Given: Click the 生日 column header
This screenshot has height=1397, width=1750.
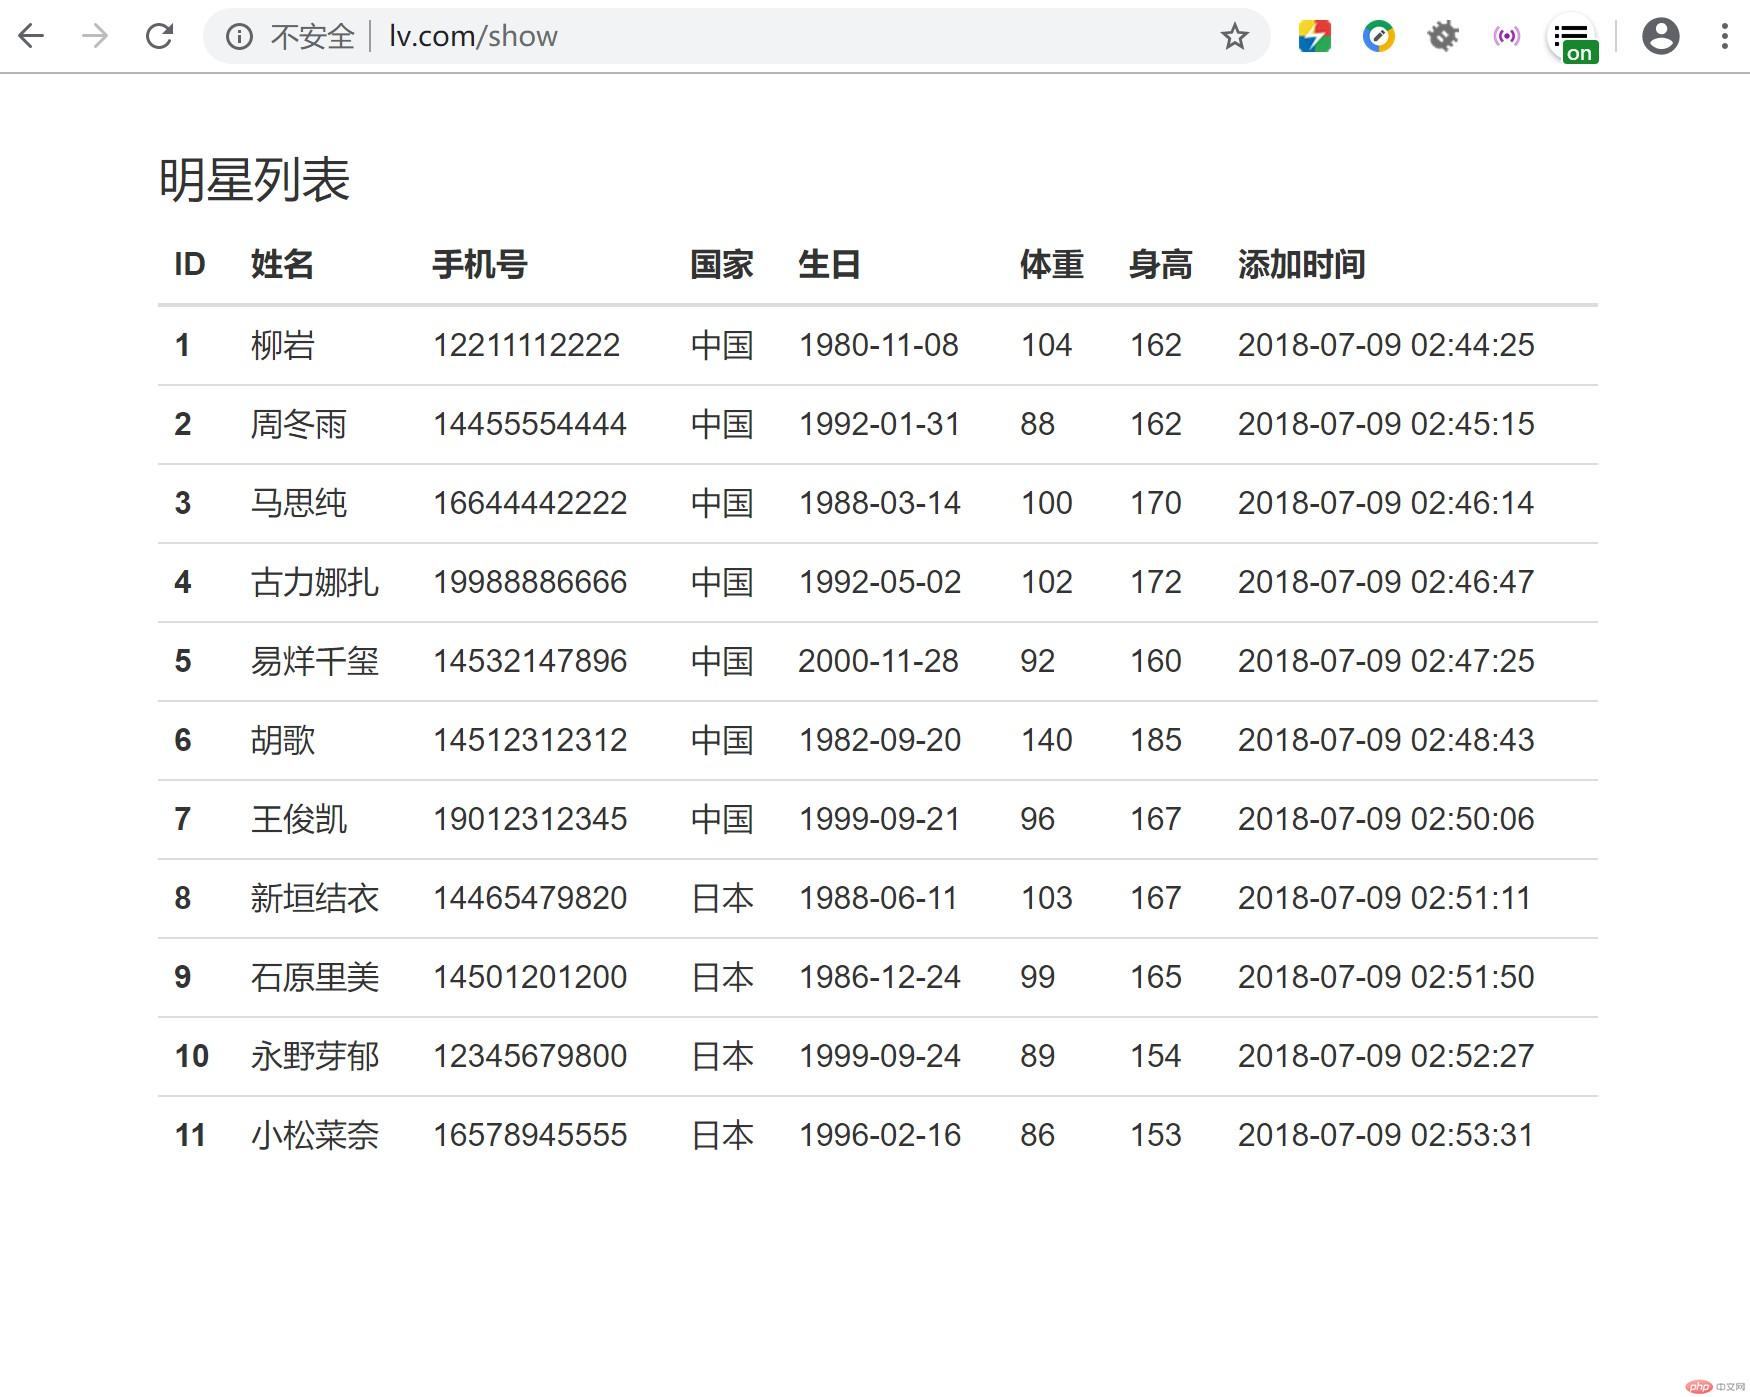Looking at the screenshot, I should coord(829,265).
